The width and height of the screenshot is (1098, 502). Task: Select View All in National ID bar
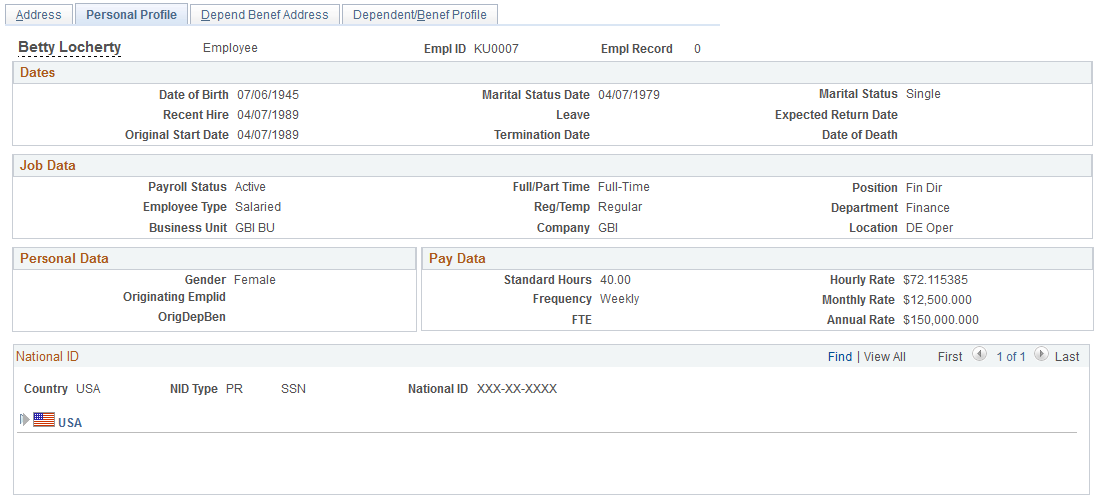pos(884,356)
